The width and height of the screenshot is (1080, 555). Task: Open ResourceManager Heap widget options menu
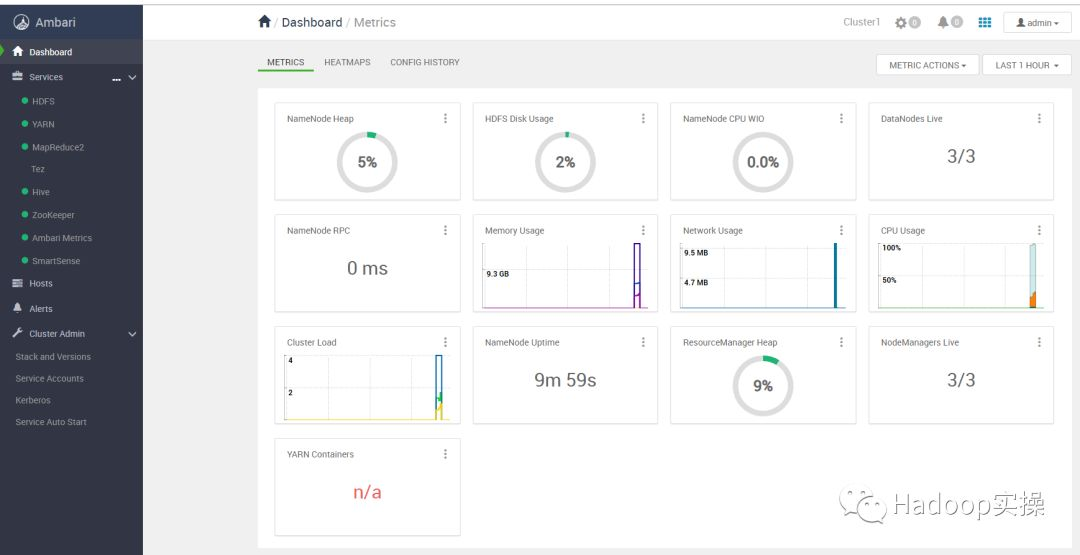pyautogui.click(x=841, y=342)
